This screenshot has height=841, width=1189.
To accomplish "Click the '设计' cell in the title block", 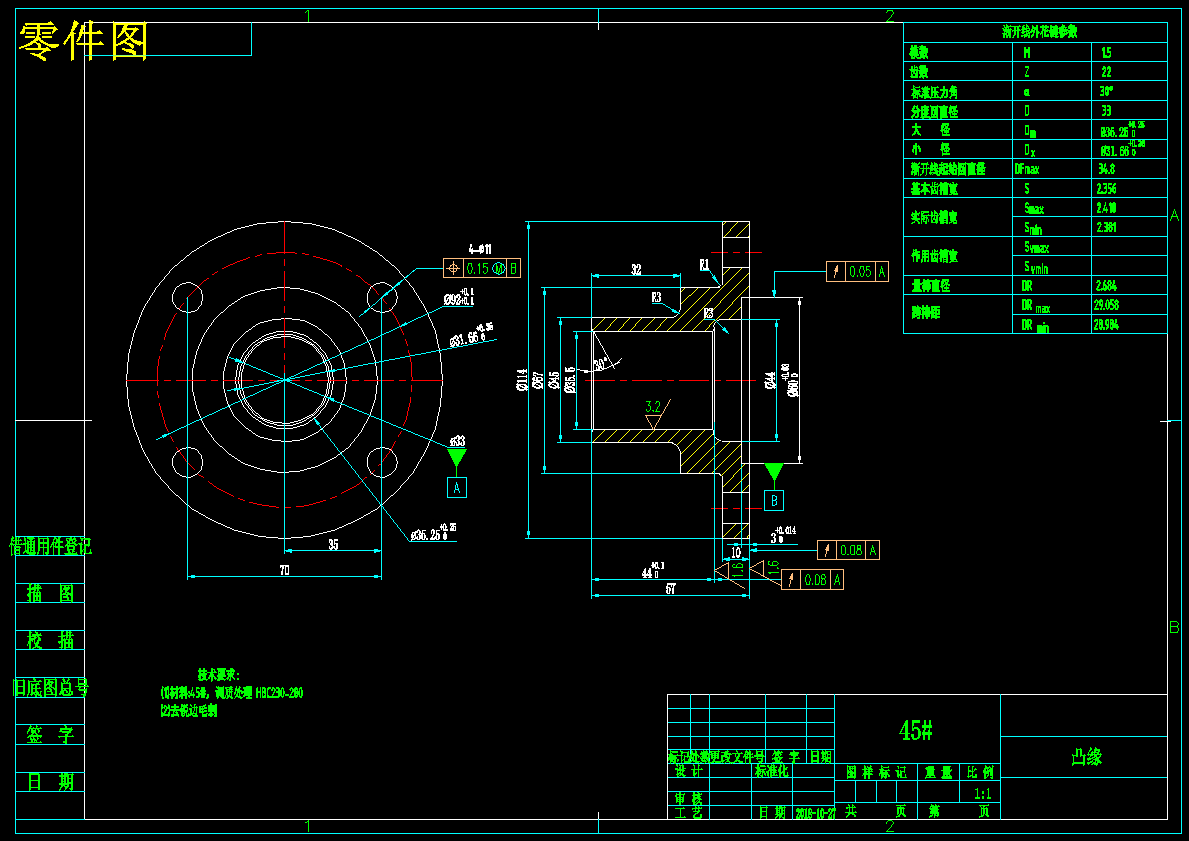I will point(689,771).
